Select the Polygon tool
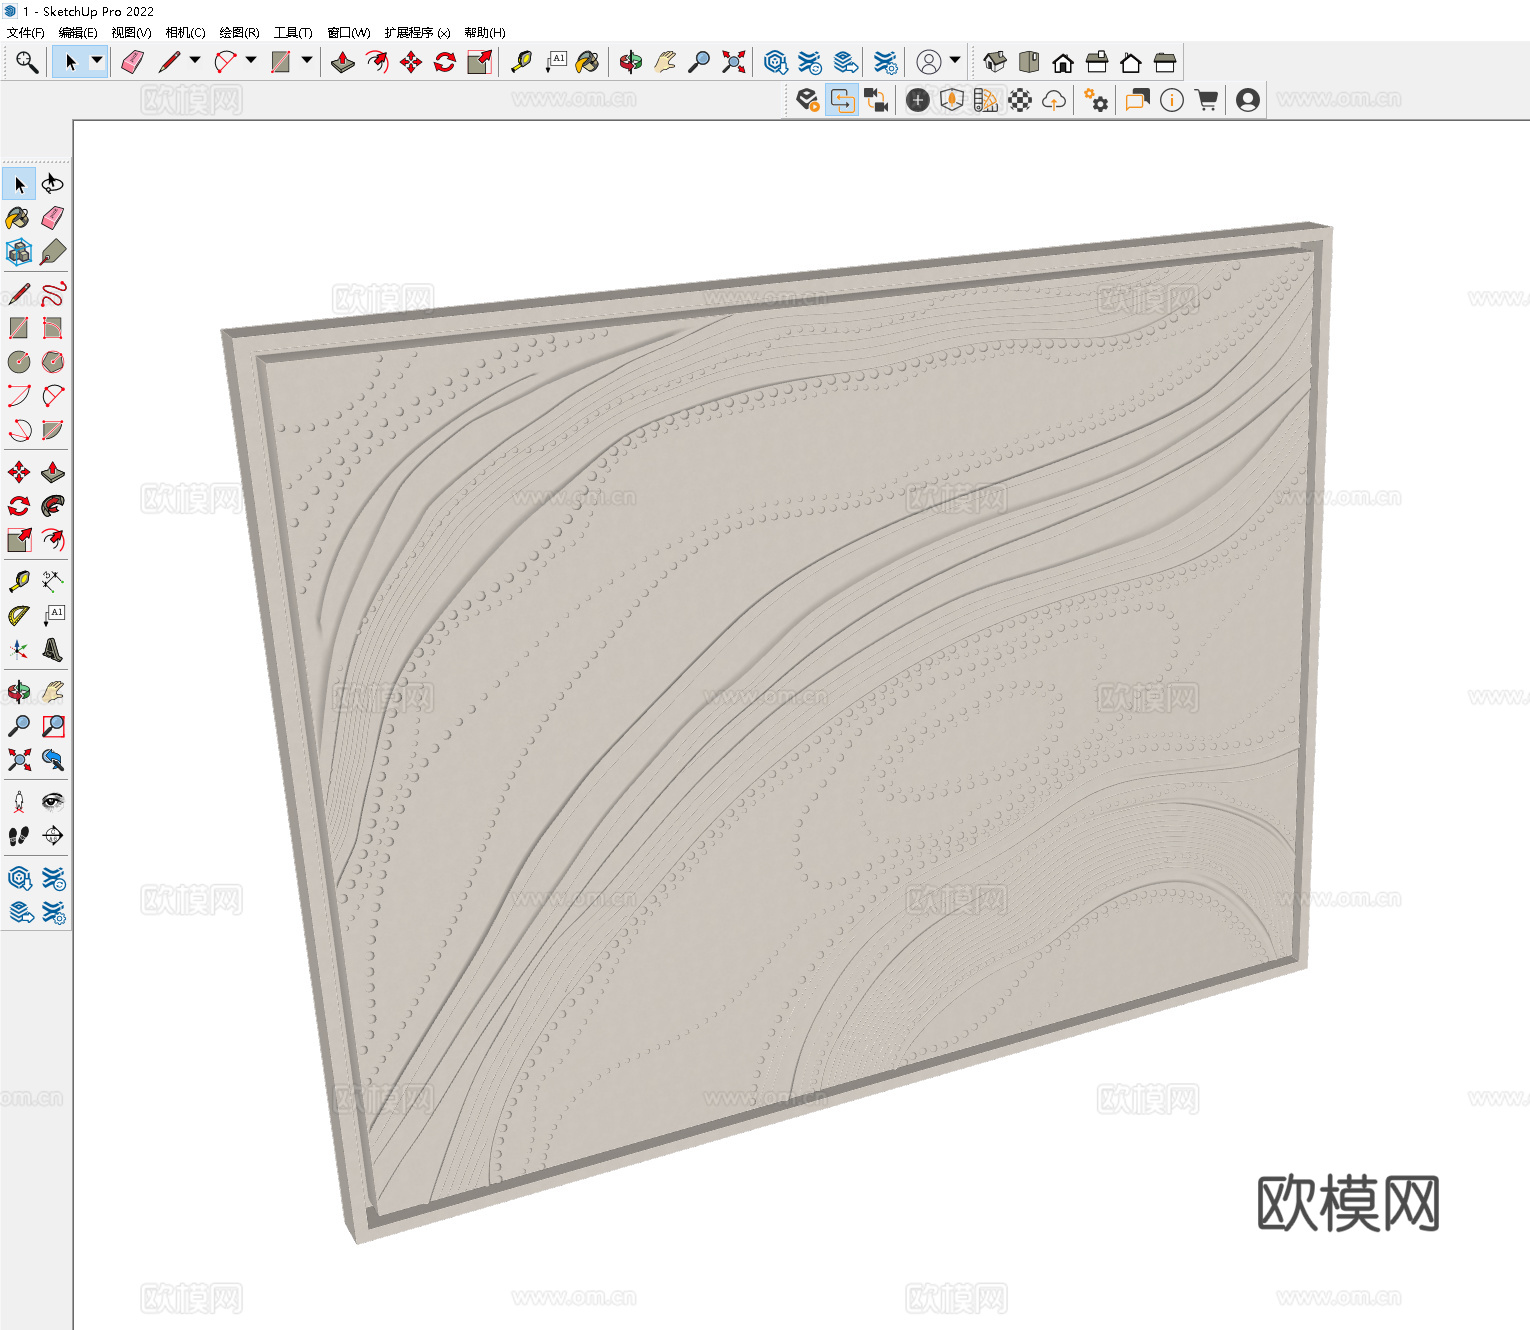The height and width of the screenshot is (1330, 1530). (x=53, y=362)
